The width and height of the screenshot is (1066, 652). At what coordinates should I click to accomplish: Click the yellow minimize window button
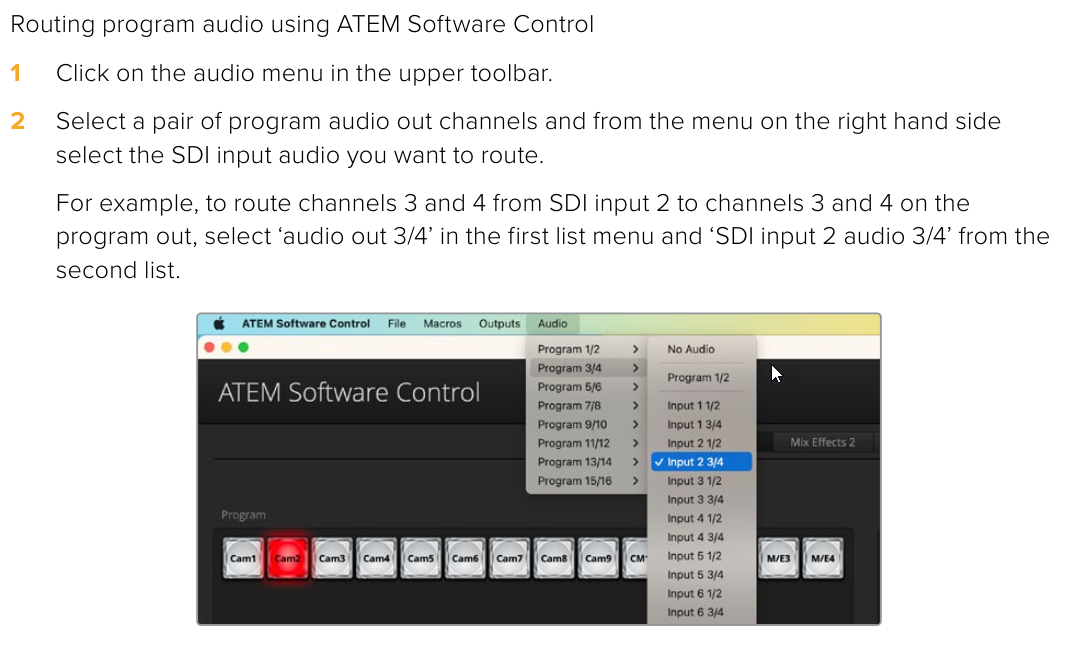point(226,347)
